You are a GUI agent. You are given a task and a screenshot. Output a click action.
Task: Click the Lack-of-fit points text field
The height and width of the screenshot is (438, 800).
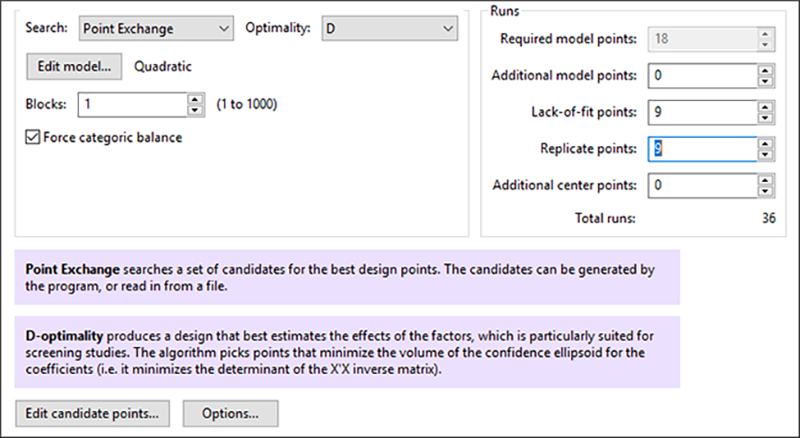click(700, 112)
